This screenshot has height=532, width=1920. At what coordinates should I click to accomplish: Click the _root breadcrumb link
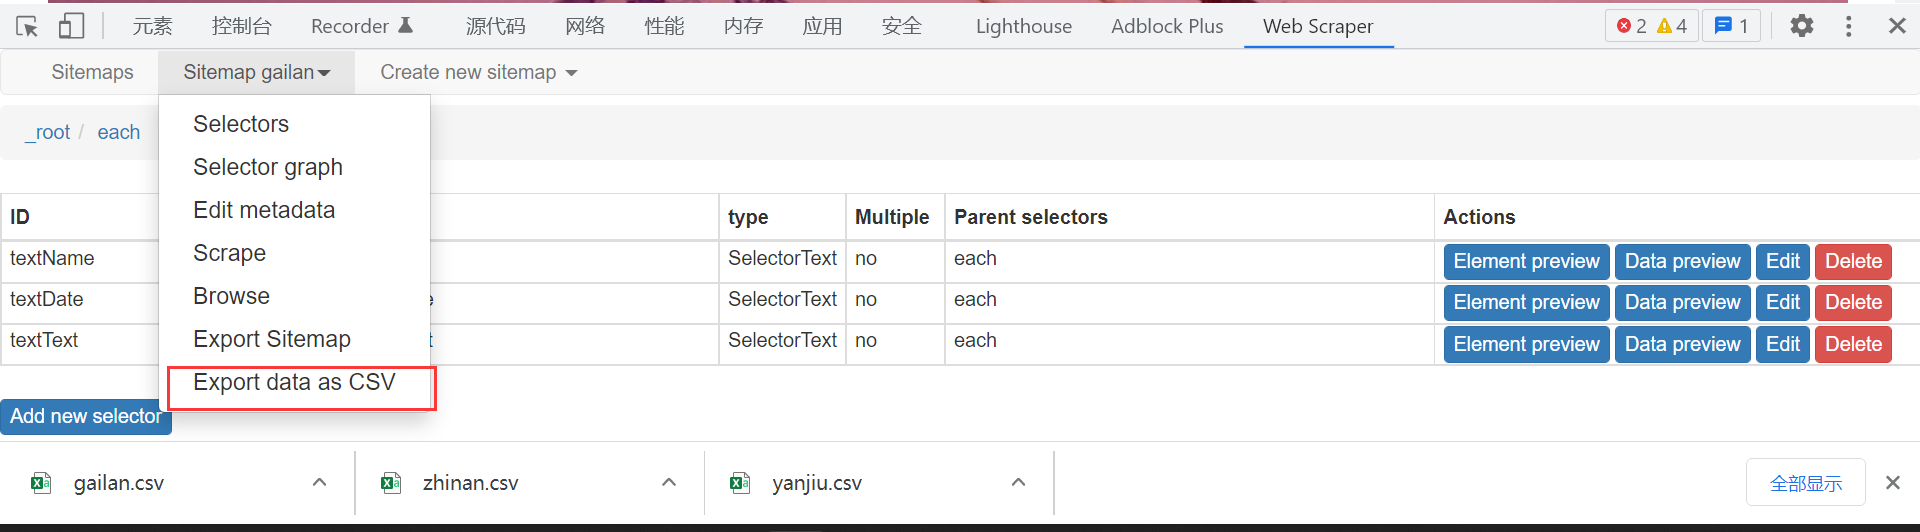pyautogui.click(x=48, y=132)
